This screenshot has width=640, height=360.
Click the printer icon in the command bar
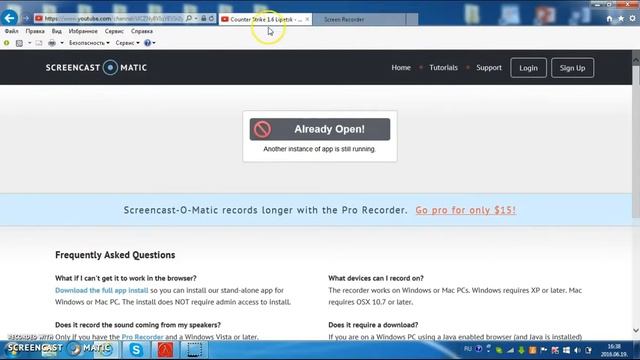click(52, 43)
